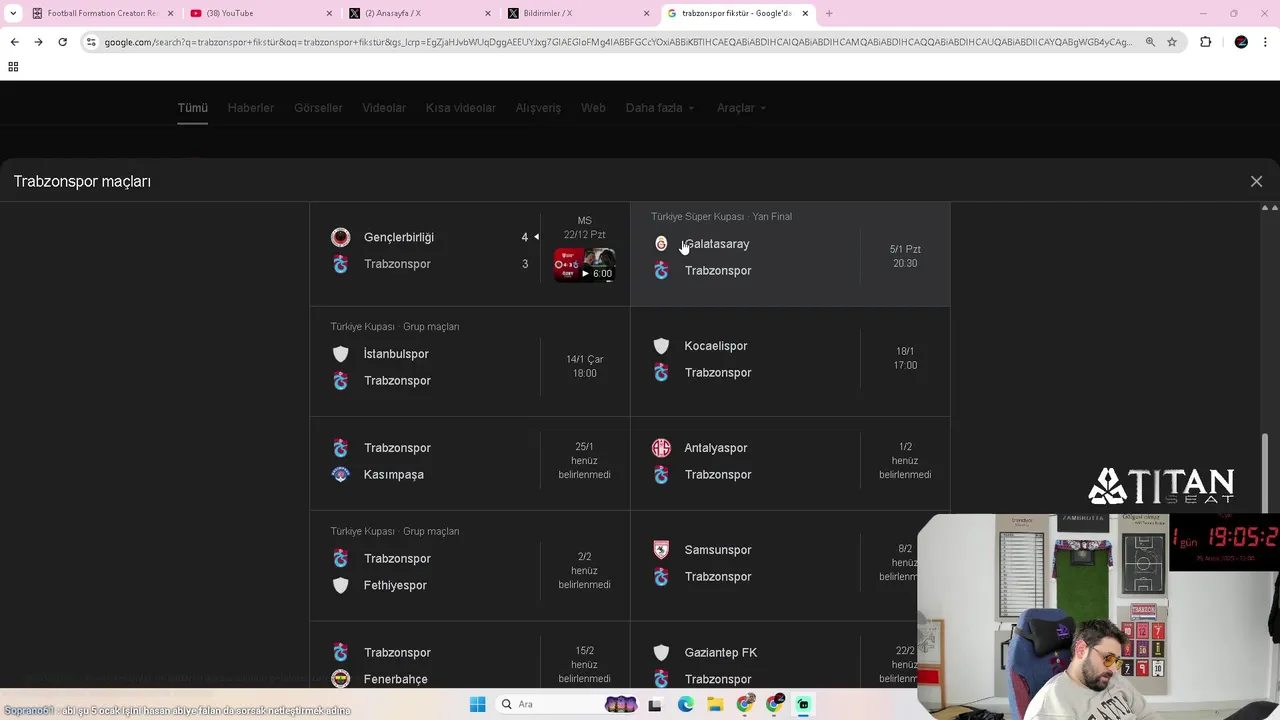Viewport: 1280px width, 720px height.
Task: Expand the Daha fazla dropdown
Action: click(x=660, y=108)
